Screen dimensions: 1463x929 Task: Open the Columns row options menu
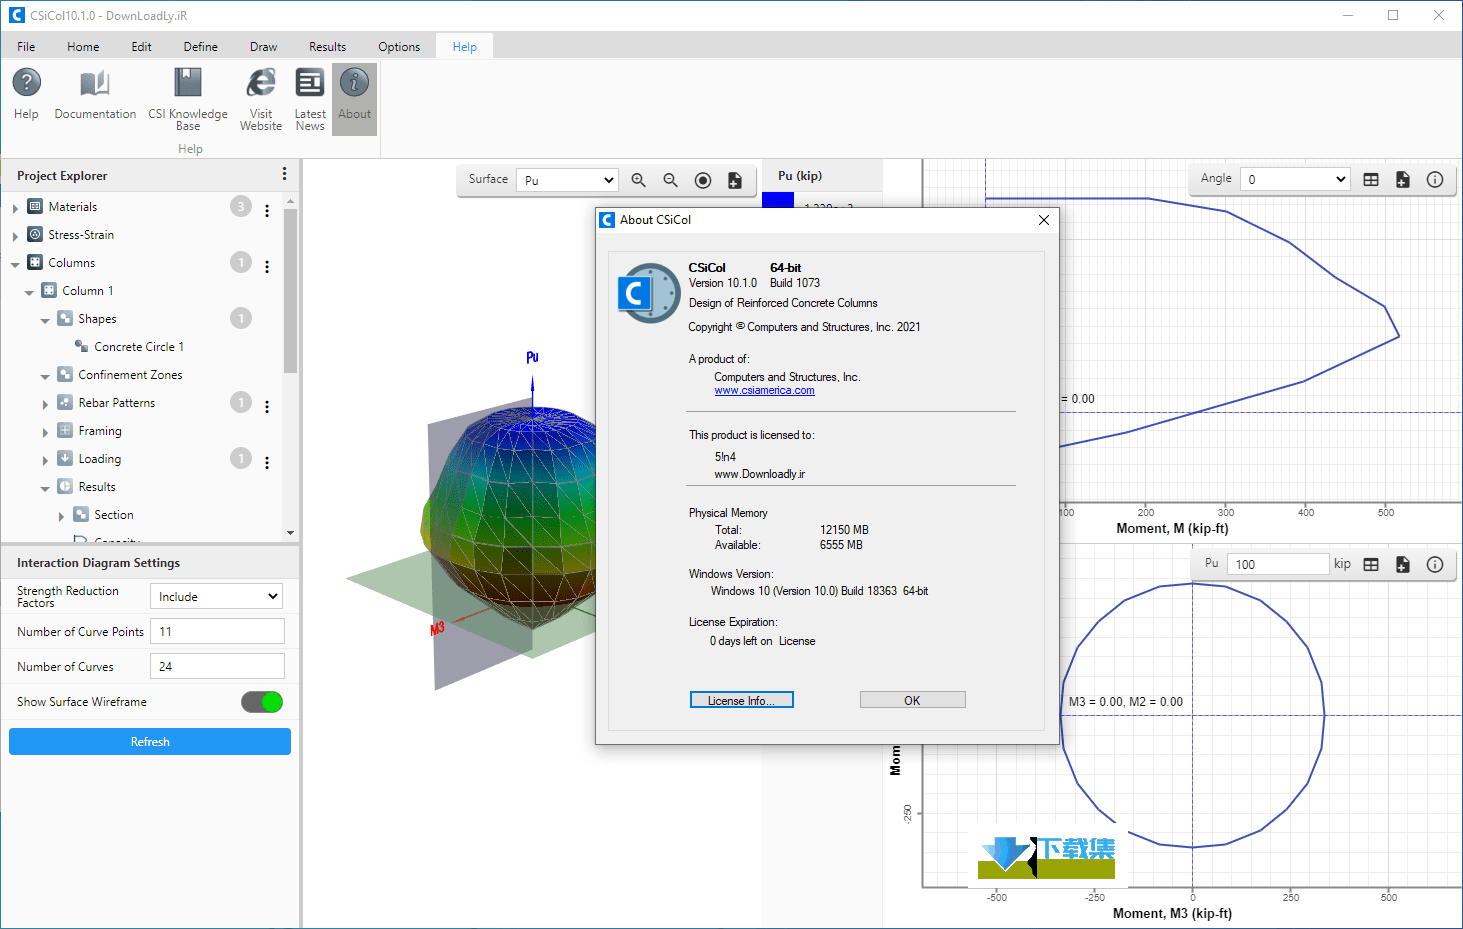[267, 266]
